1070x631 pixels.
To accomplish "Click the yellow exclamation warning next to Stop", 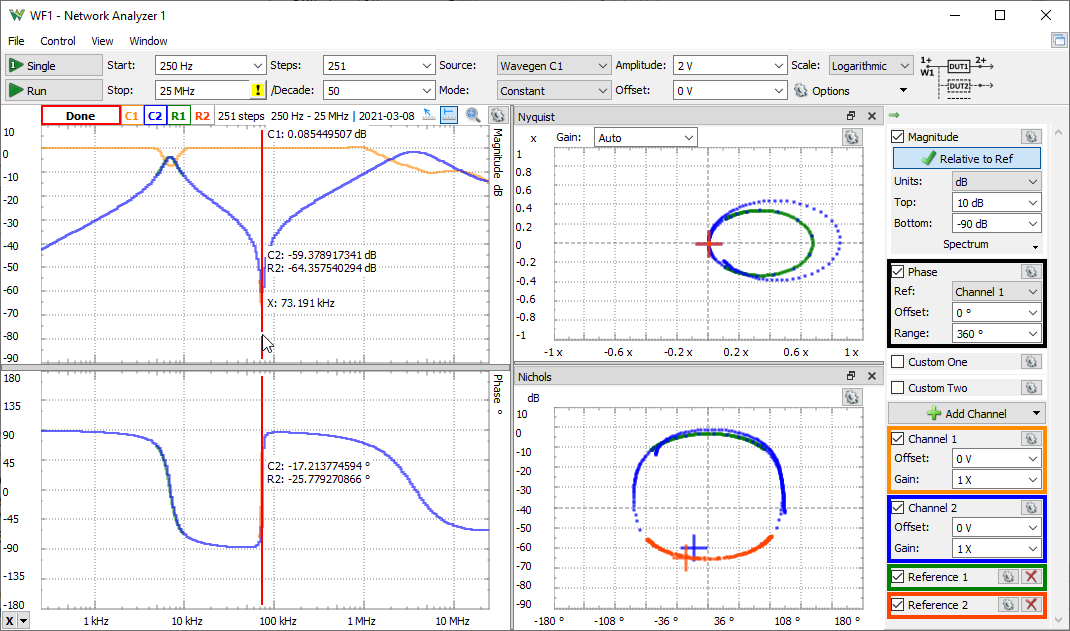I will point(257,90).
